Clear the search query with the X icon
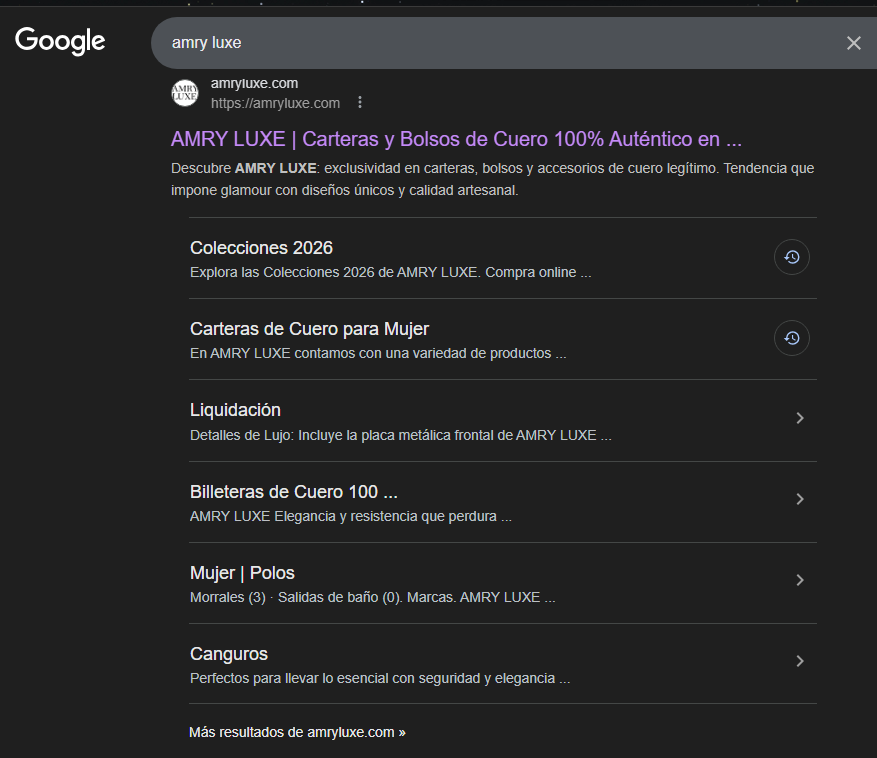This screenshot has width=877, height=758. point(853,43)
